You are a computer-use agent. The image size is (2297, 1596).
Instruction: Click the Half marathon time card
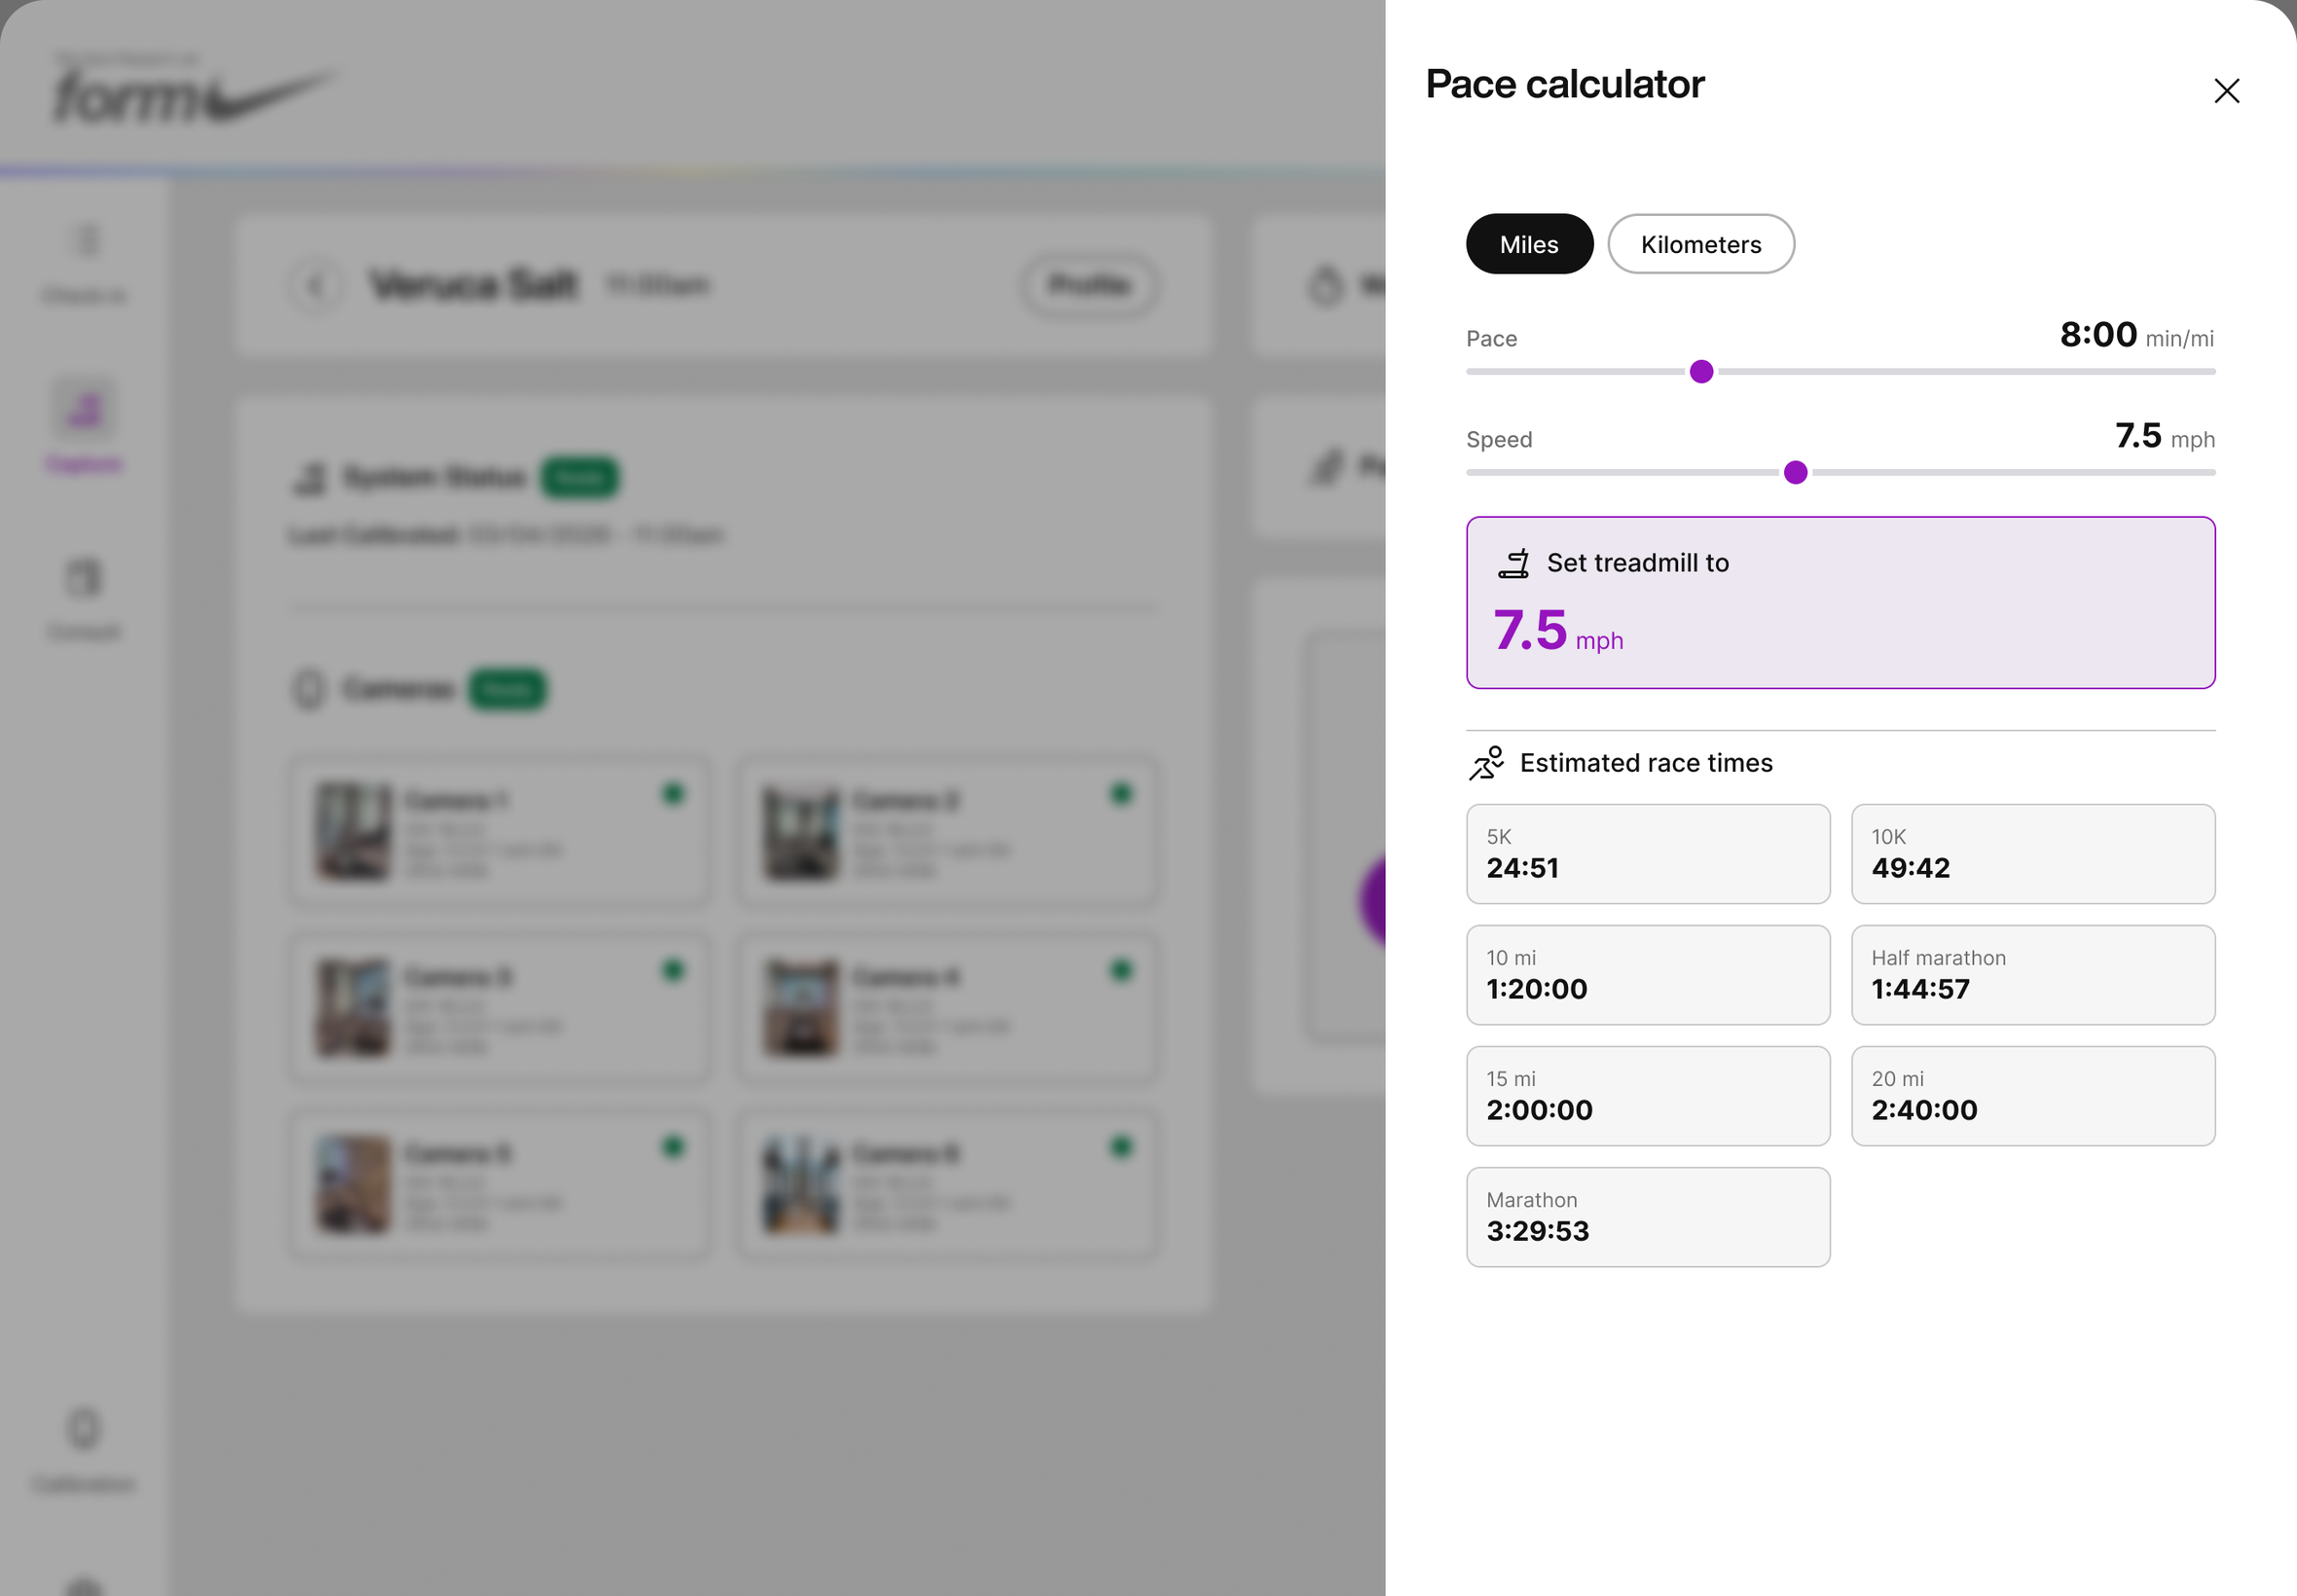[2033, 975]
